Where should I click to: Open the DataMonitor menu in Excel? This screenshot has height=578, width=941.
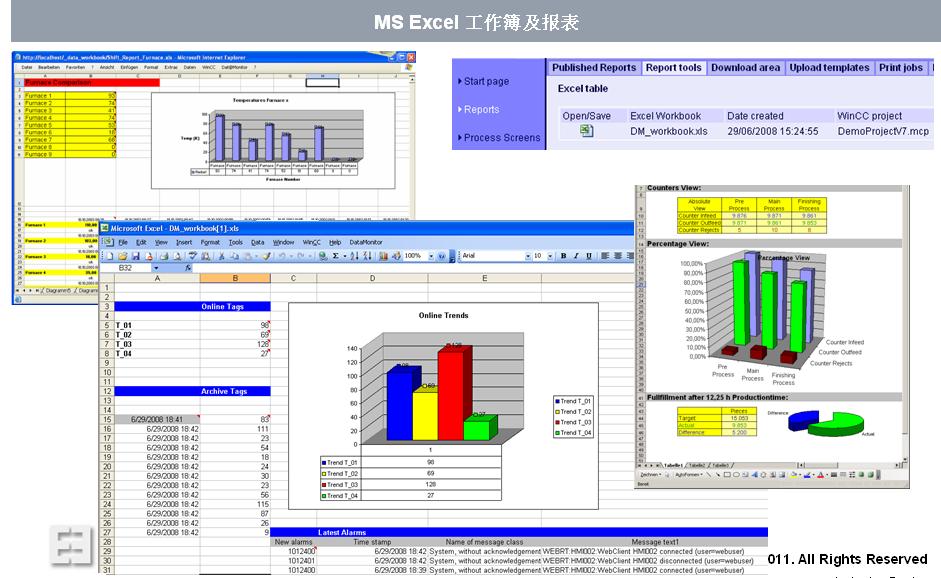366,242
